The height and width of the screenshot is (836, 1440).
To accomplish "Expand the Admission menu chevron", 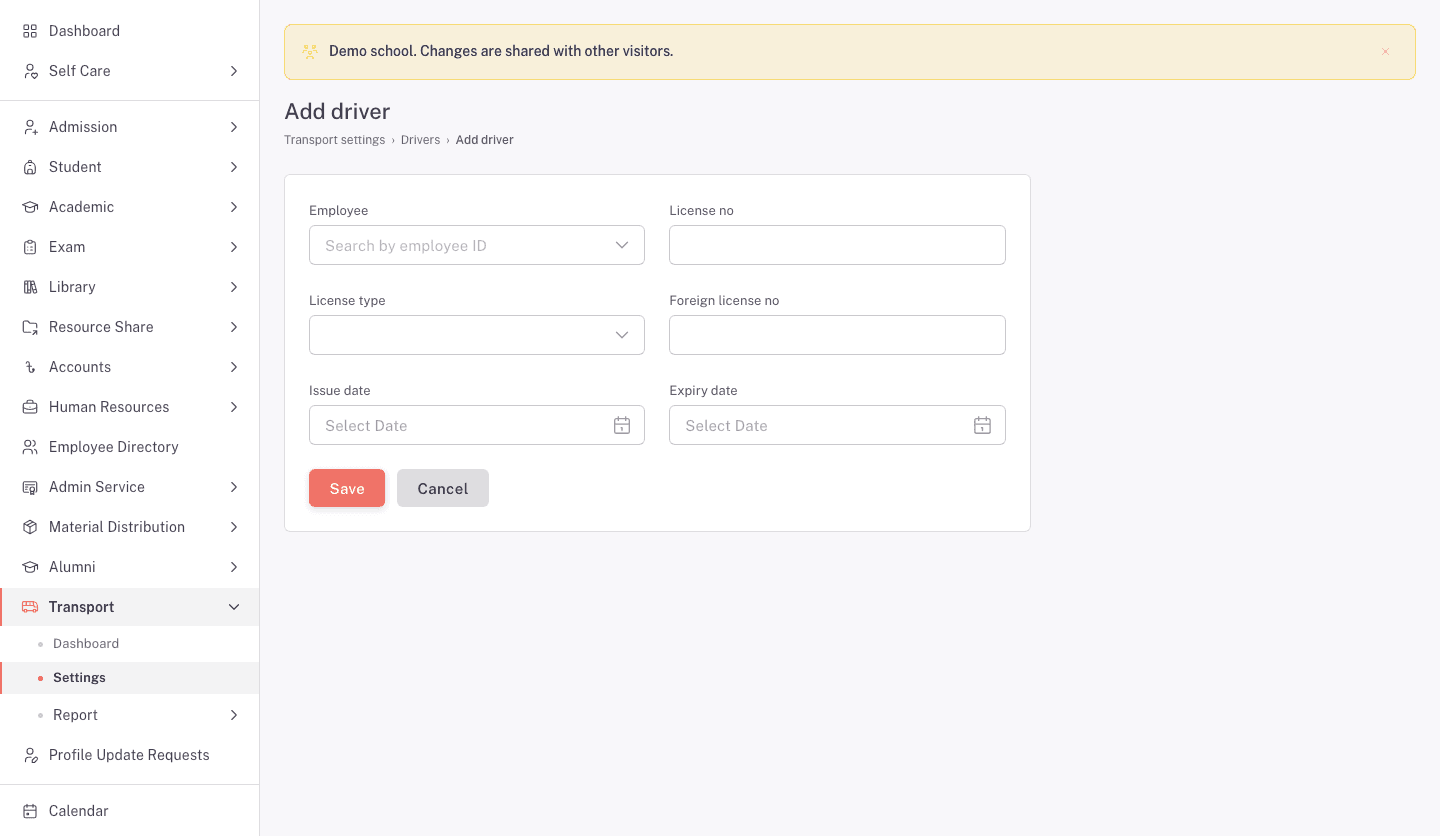I will click(234, 127).
